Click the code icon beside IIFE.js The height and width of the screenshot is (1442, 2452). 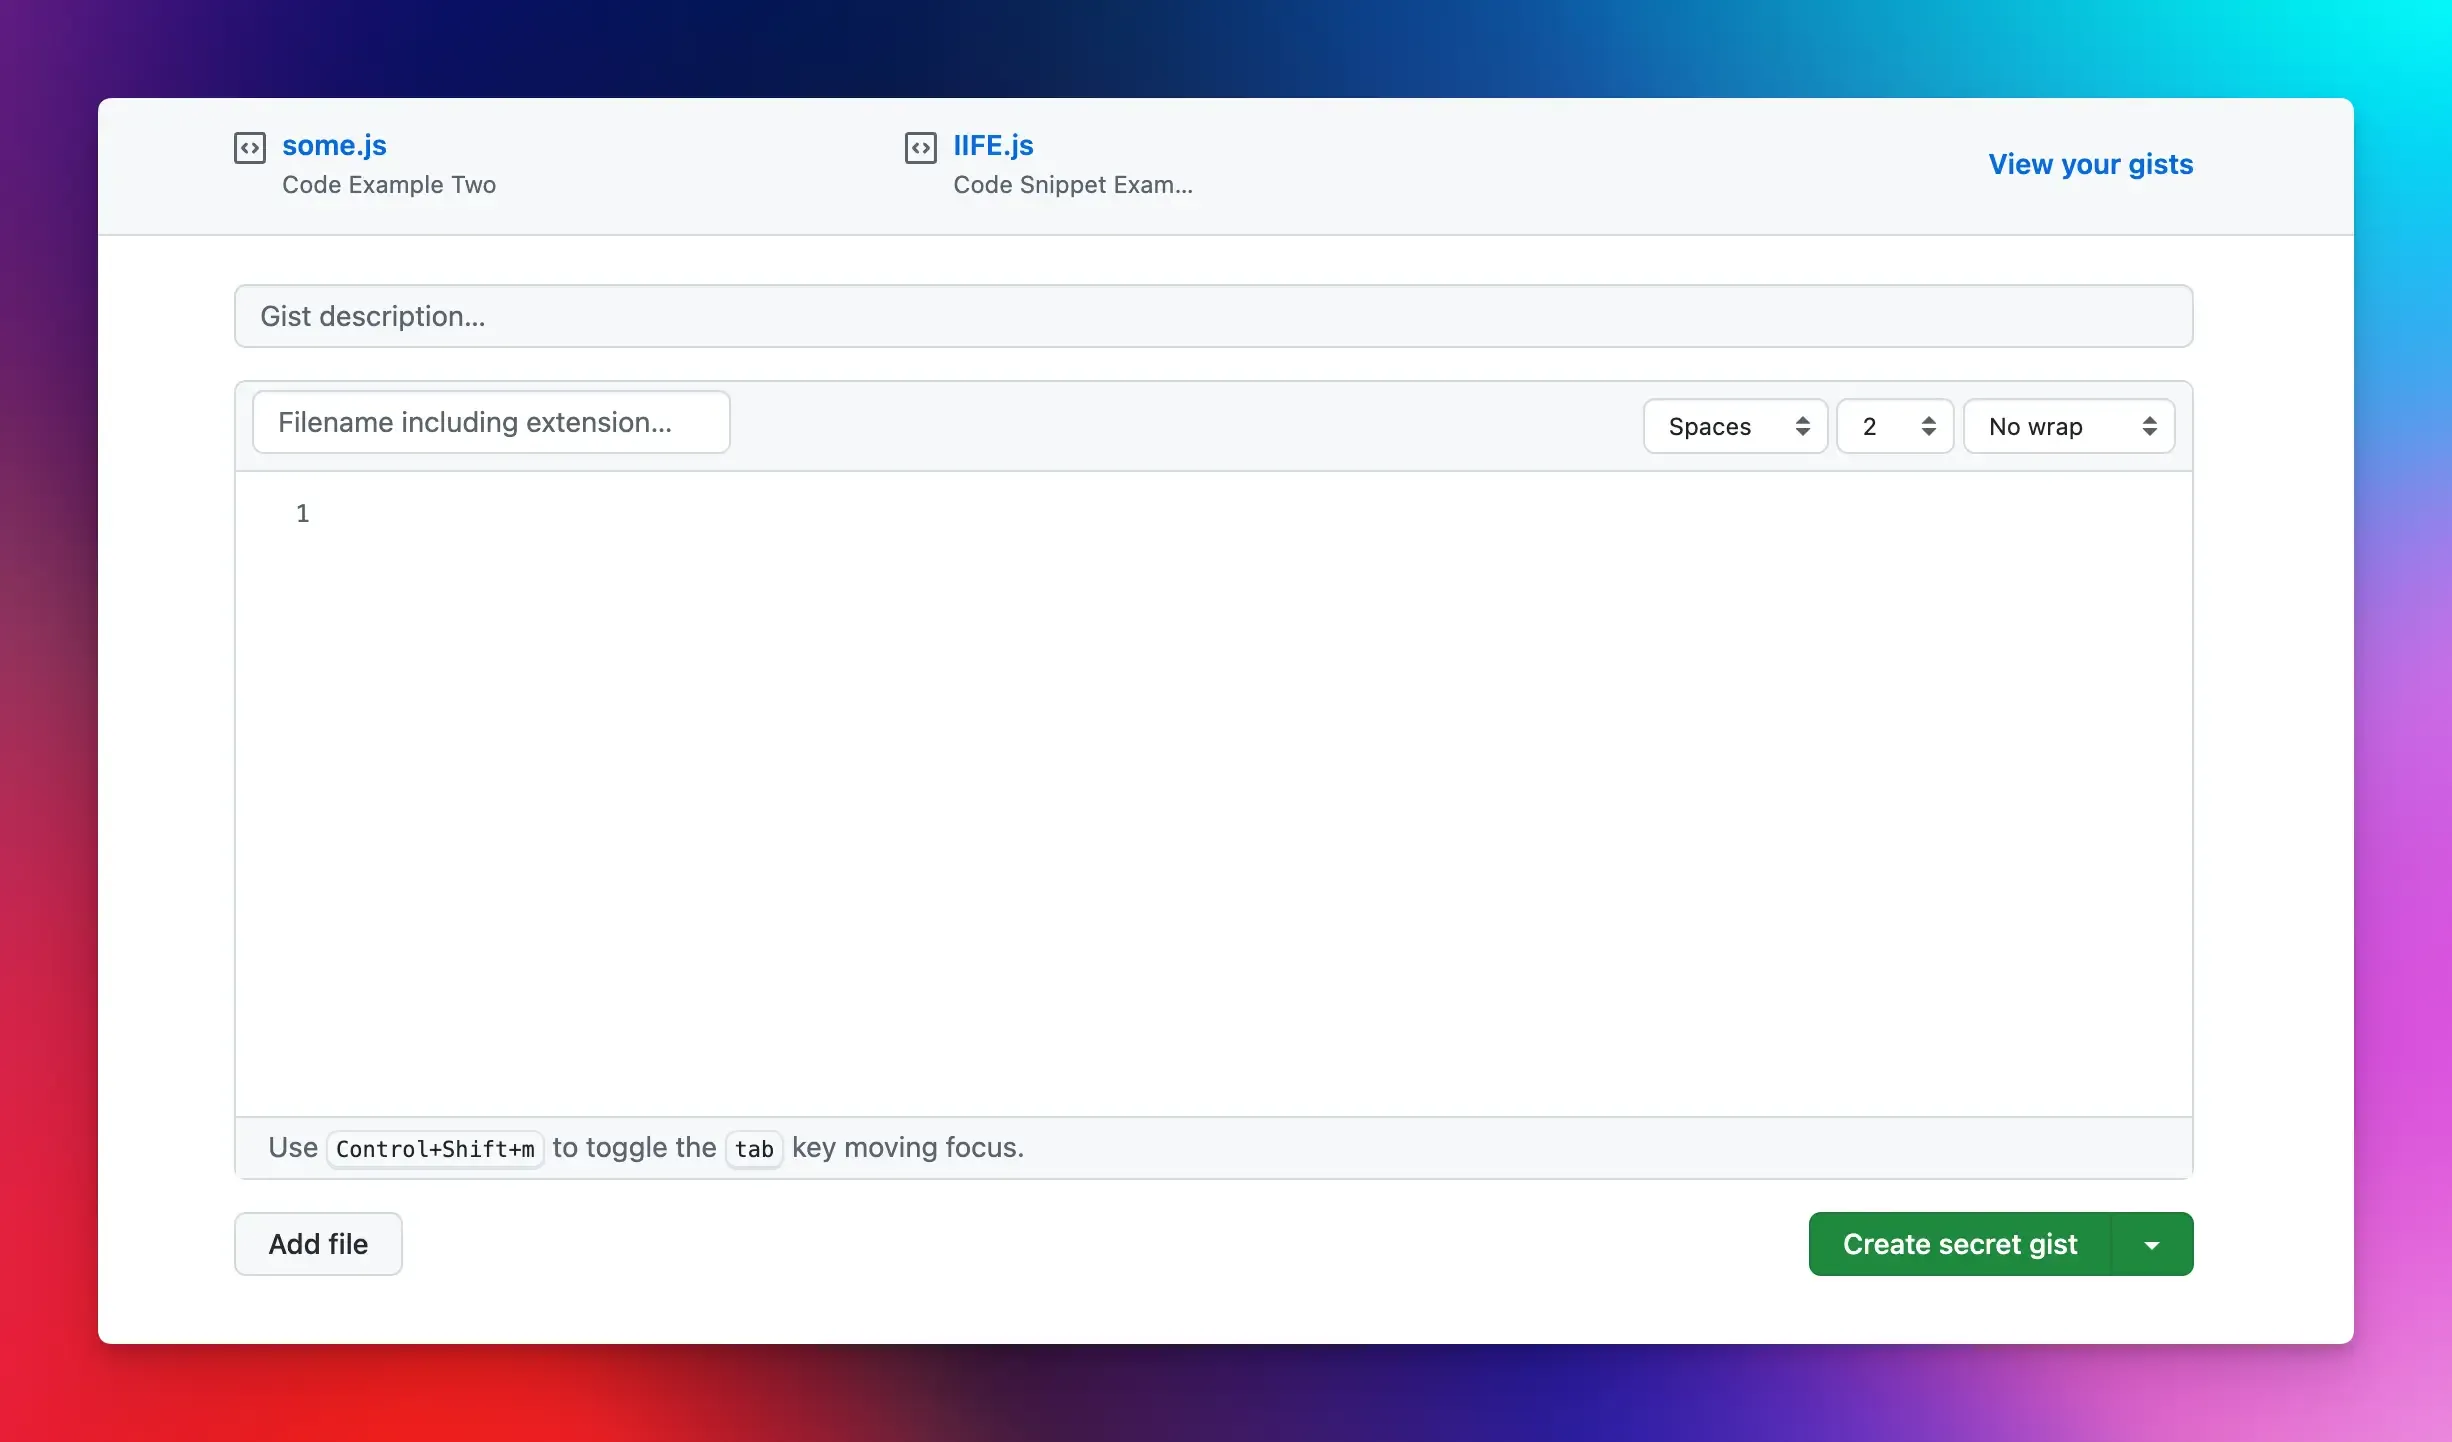(921, 147)
